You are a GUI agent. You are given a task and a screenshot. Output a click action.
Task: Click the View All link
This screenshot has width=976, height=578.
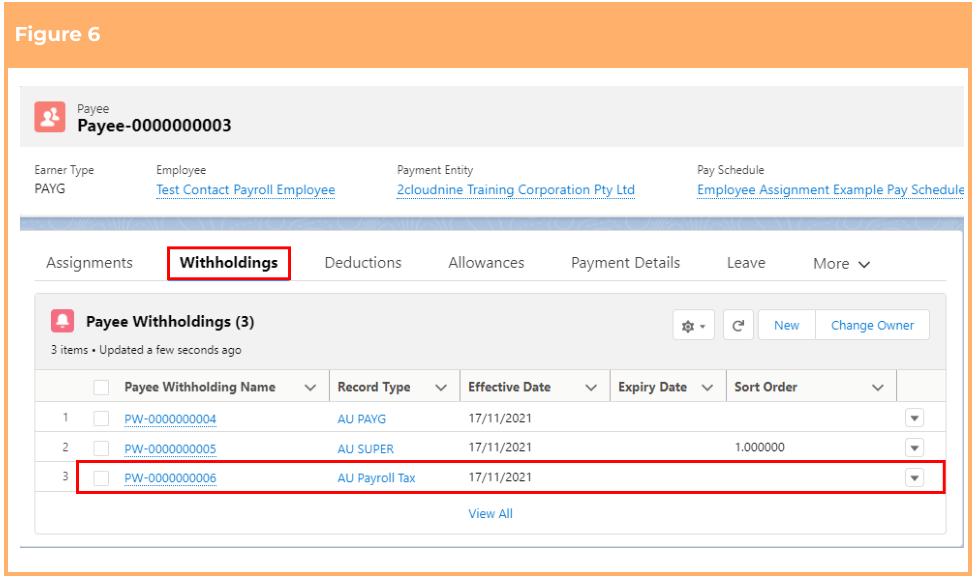tap(490, 514)
